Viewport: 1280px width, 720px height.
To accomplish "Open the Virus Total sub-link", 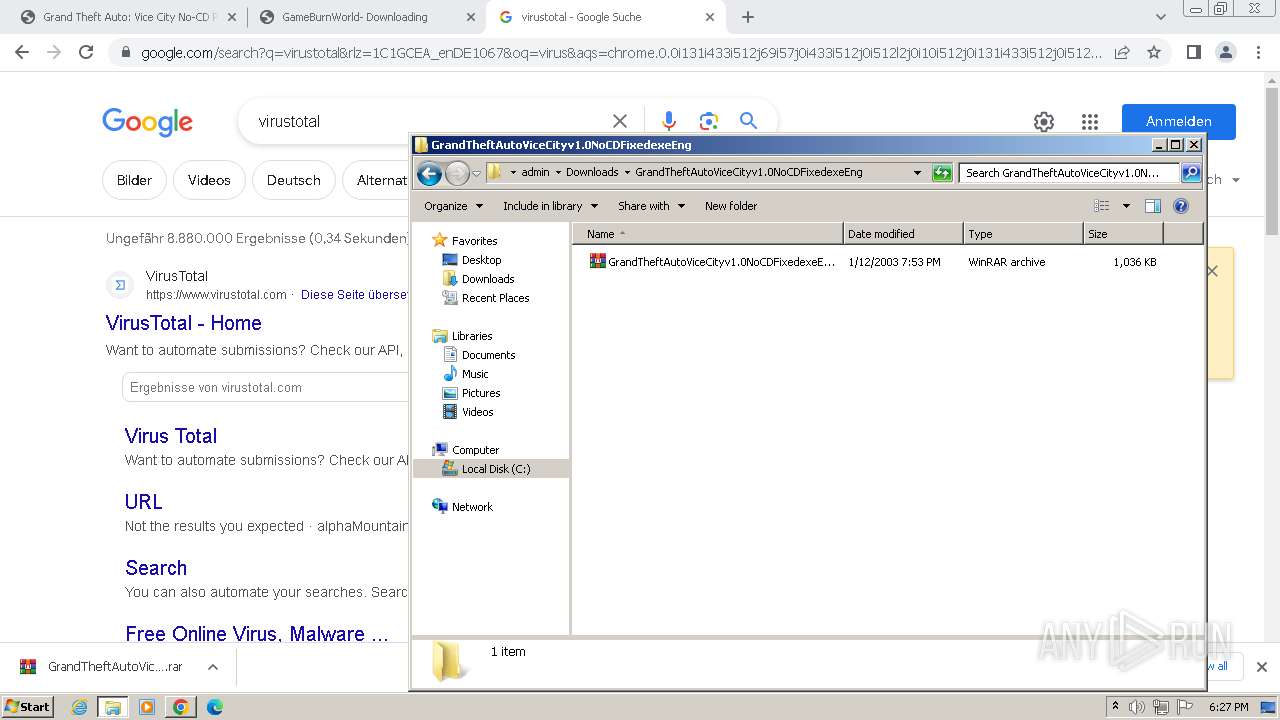I will (171, 436).
